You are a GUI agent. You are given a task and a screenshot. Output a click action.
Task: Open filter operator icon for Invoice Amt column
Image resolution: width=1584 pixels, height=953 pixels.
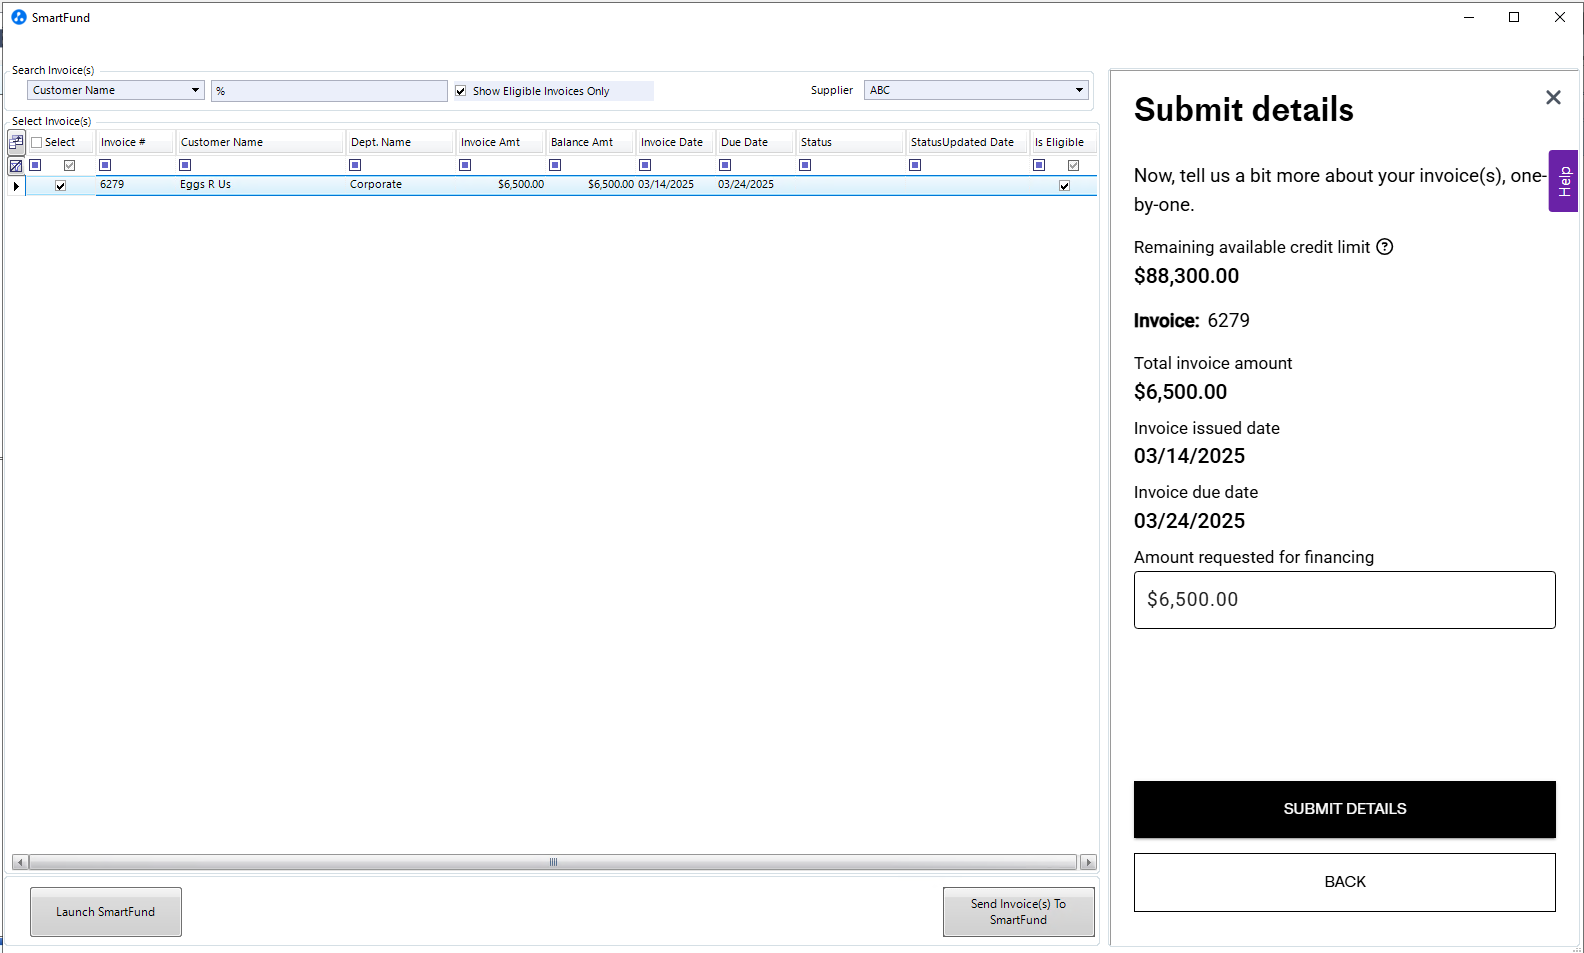coord(465,165)
